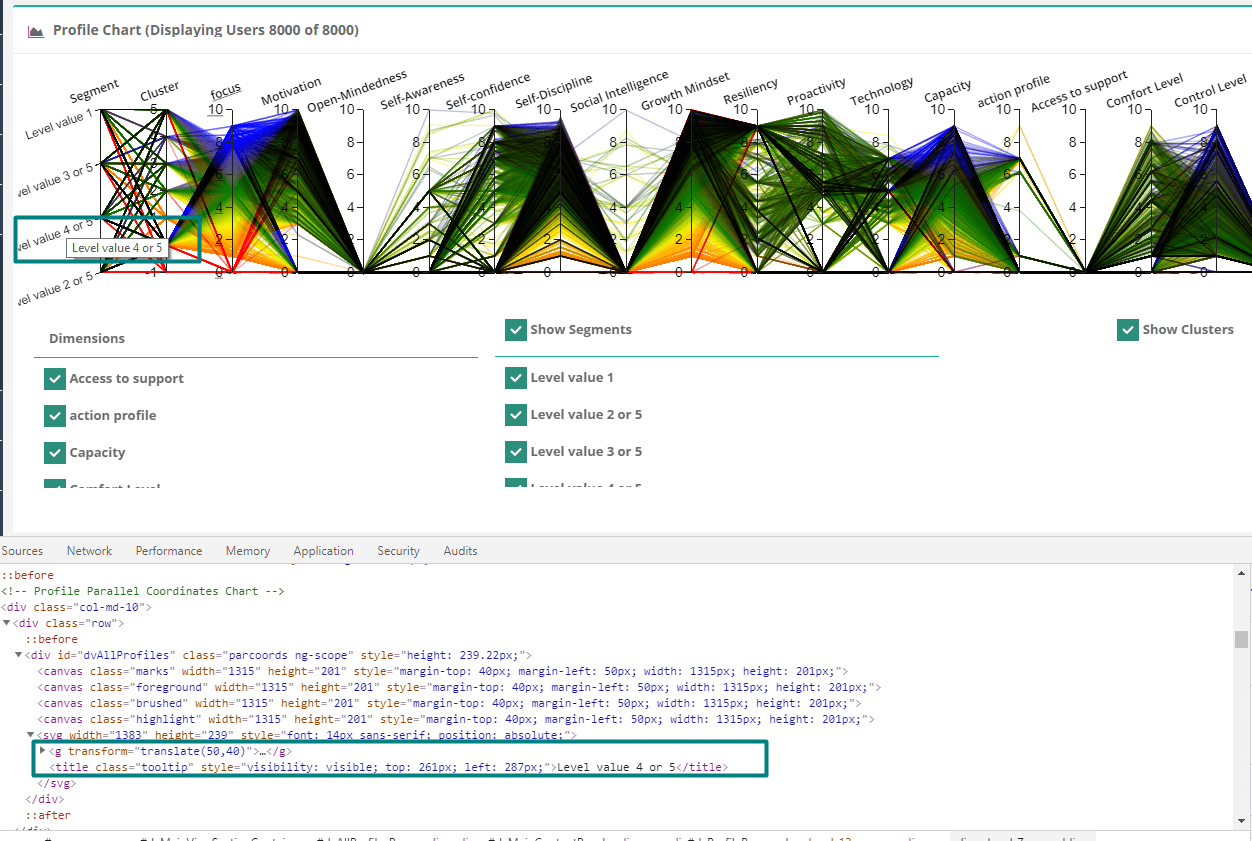
Task: Collapse the div class row node
Action: tap(8, 622)
